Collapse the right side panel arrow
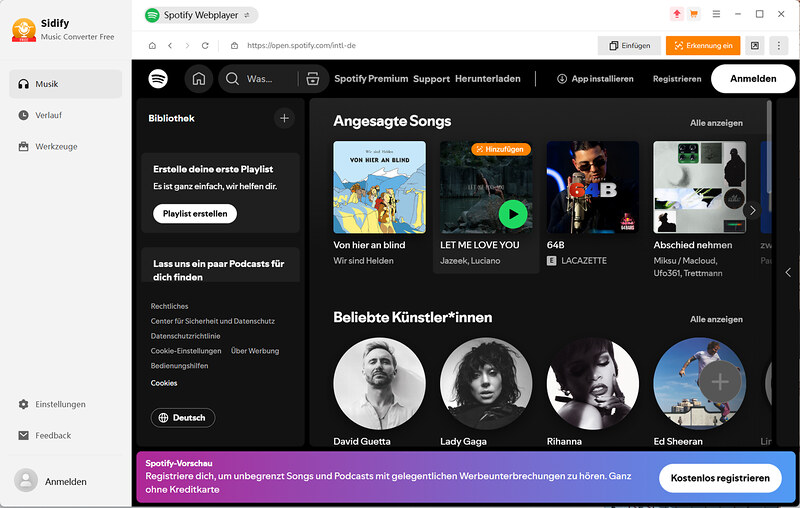The image size is (800, 508). click(x=788, y=272)
